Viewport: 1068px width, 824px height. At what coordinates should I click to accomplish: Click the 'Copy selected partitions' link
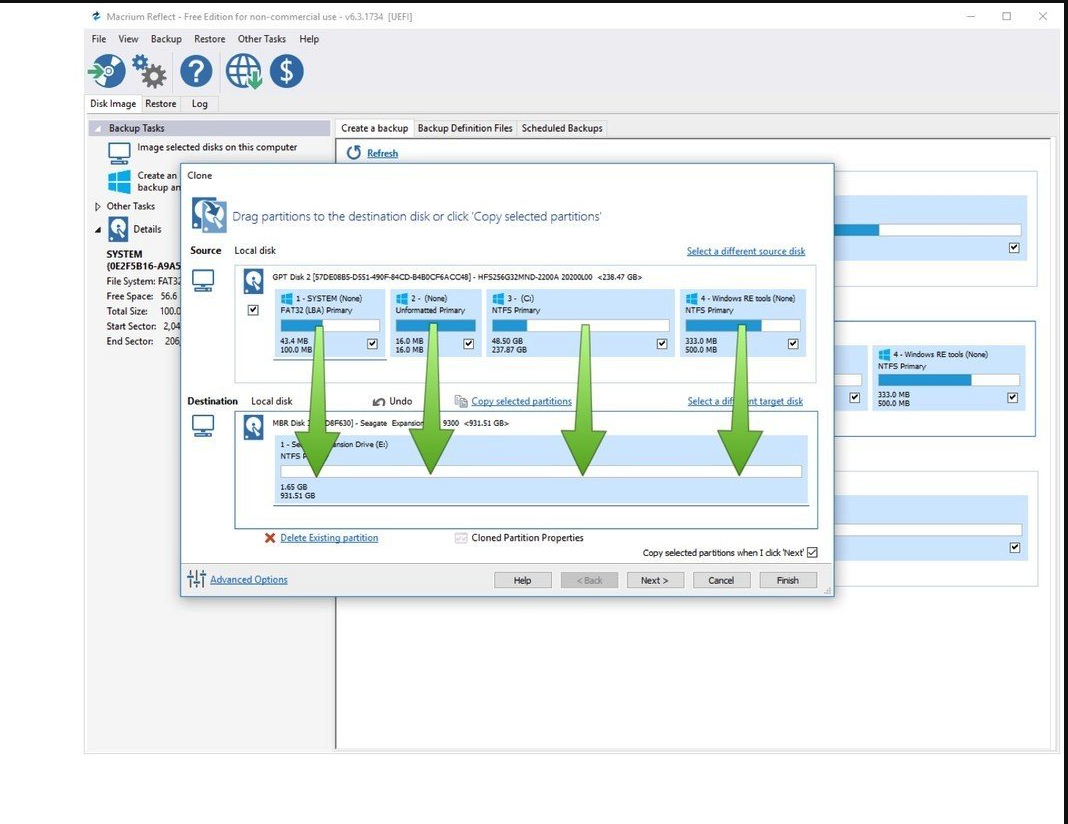tap(522, 401)
